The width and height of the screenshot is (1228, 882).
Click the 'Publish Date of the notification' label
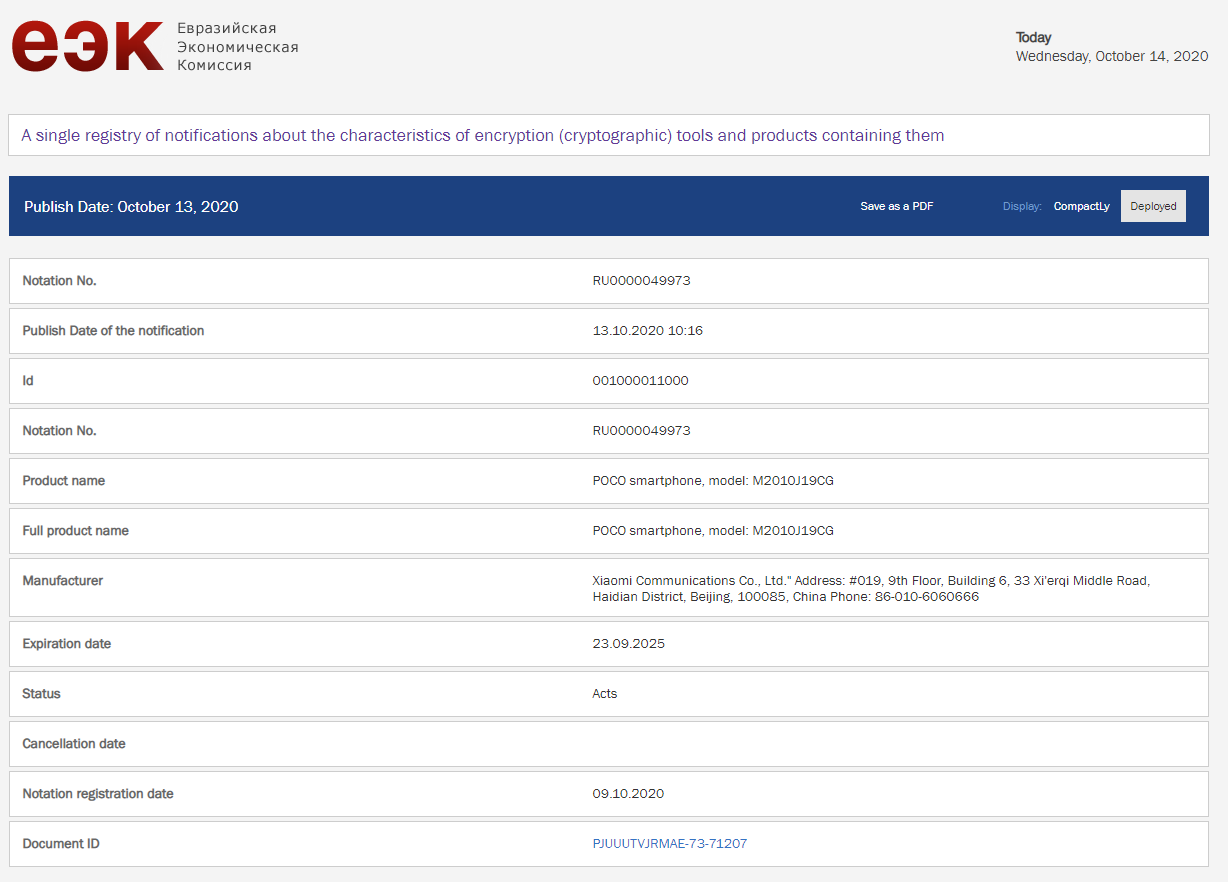tap(113, 331)
